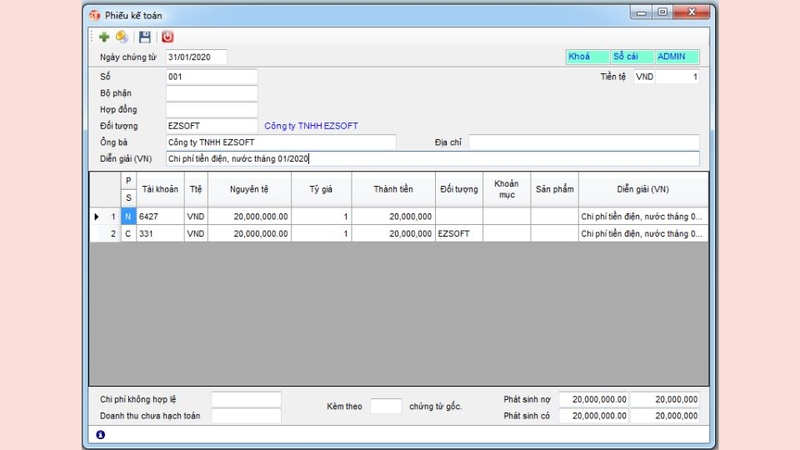Click the red power exit icon
Image resolution: width=800 pixels, height=450 pixels.
point(167,37)
